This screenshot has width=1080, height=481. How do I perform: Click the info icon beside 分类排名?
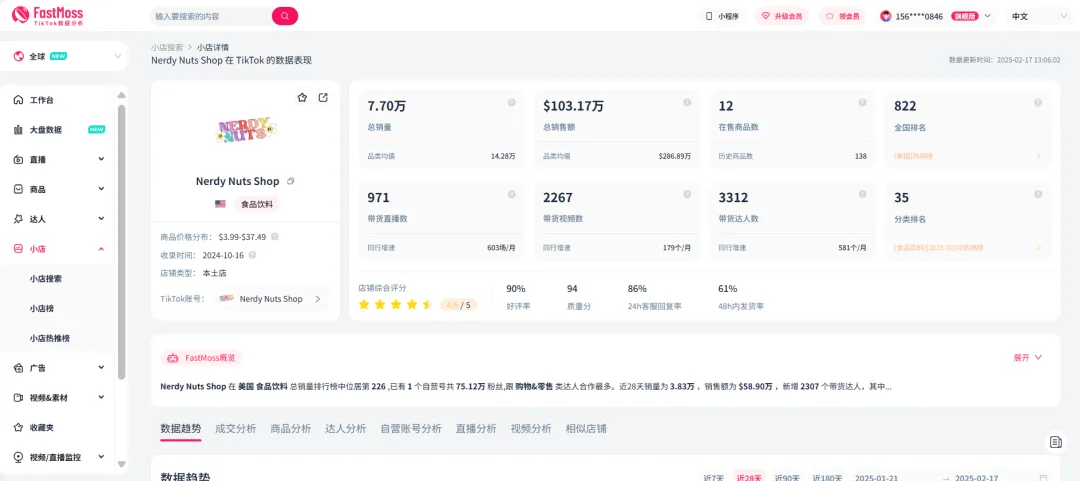point(1038,194)
